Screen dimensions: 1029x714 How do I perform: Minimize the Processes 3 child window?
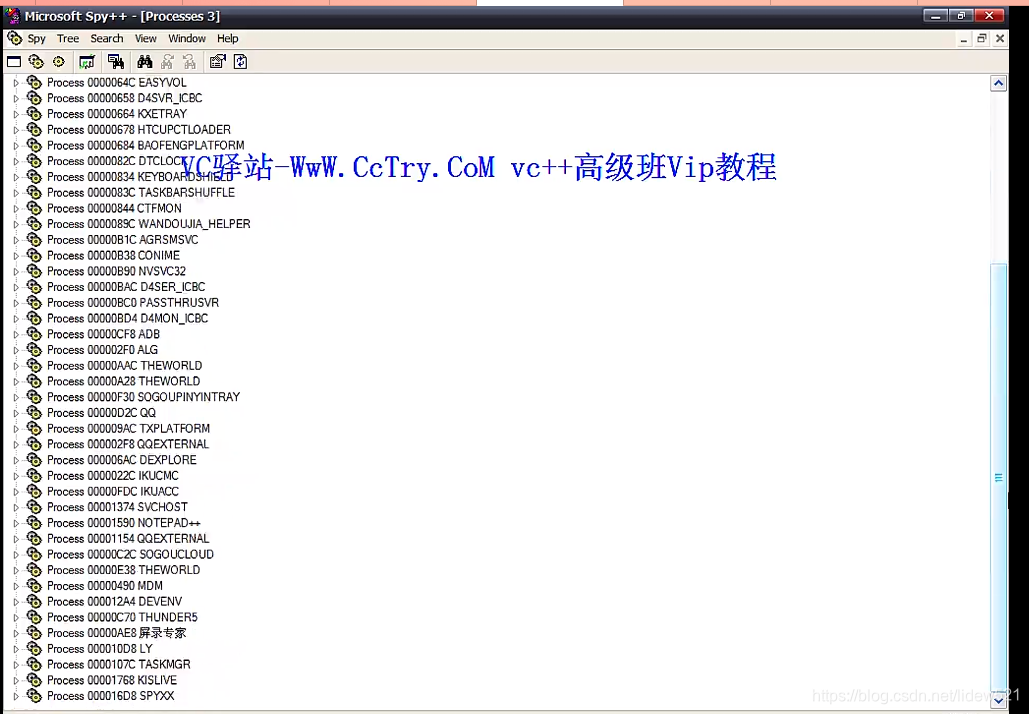click(x=963, y=39)
